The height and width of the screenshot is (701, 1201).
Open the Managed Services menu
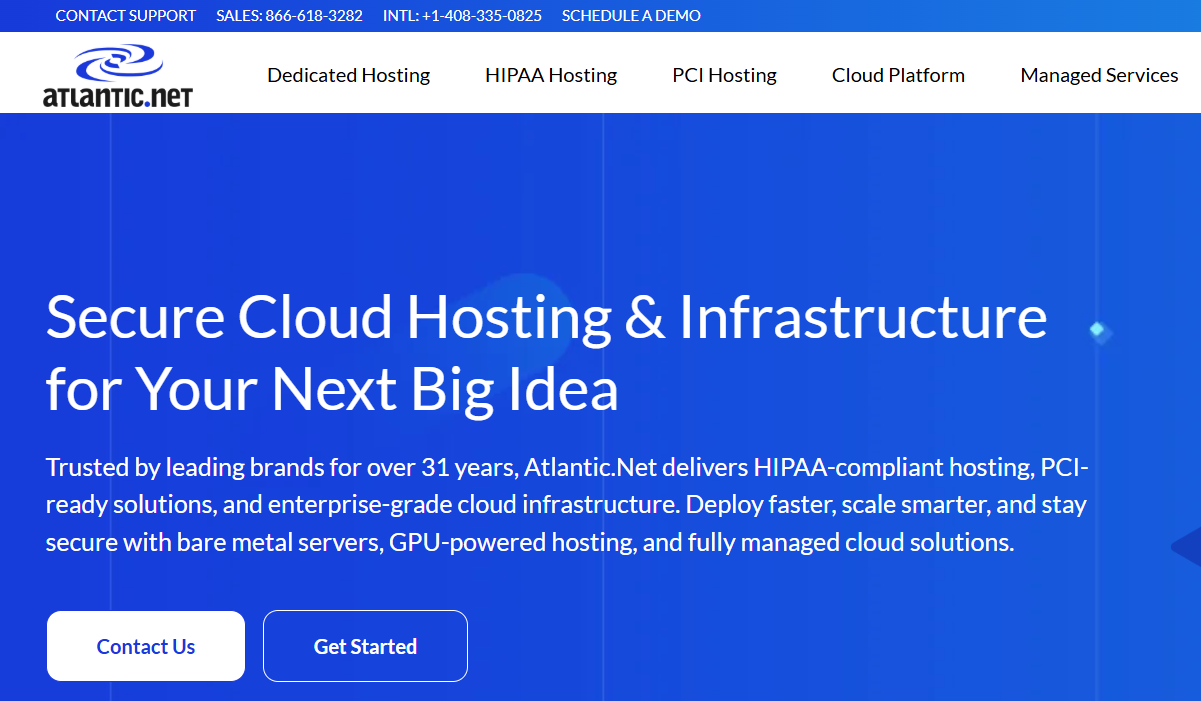tap(1099, 75)
